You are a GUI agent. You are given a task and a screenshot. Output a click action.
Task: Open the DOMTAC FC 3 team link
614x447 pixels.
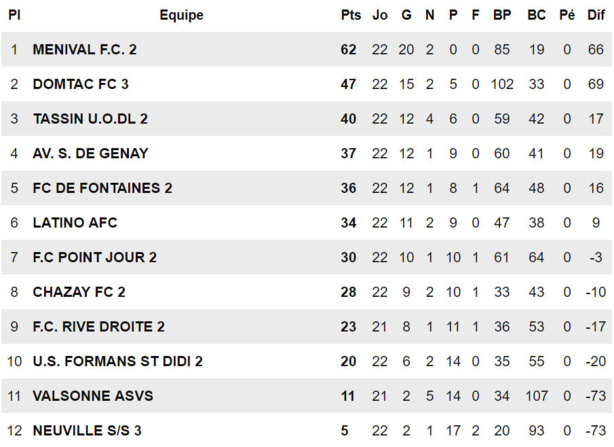(x=81, y=85)
